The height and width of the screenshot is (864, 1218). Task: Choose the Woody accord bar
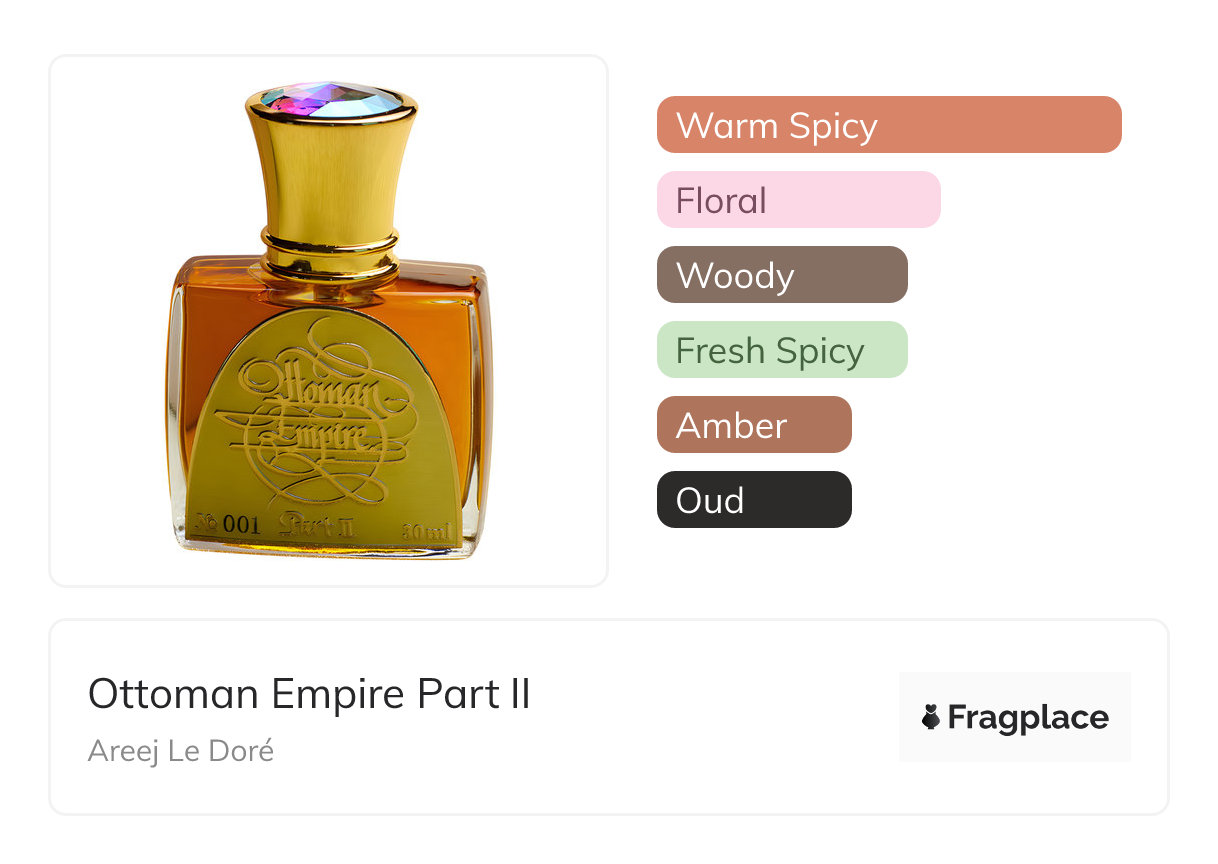point(782,275)
